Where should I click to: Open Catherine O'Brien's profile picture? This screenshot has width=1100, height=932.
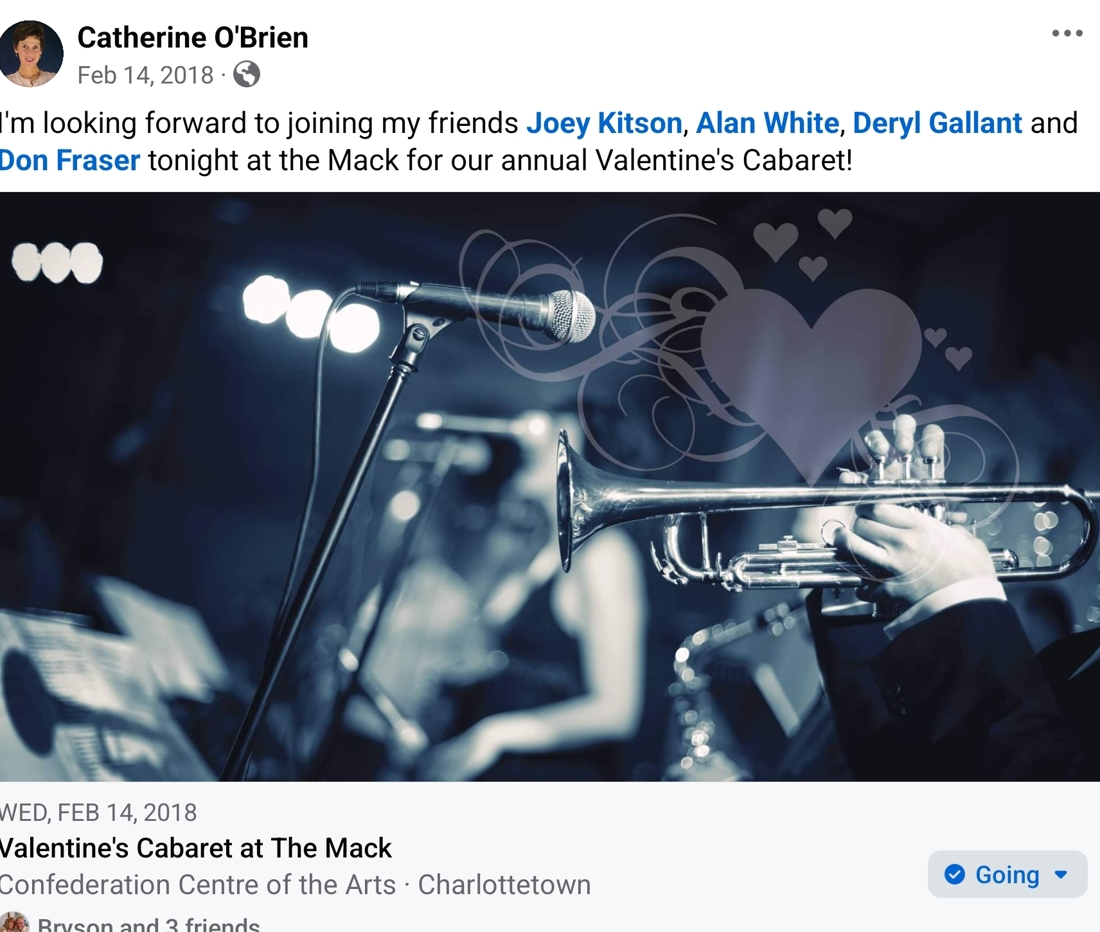click(x=31, y=54)
